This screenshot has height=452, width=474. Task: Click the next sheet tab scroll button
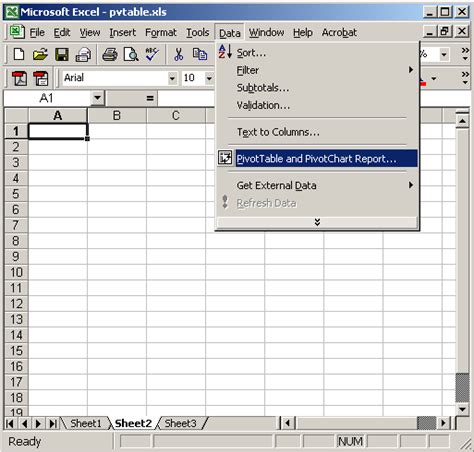coord(38,423)
